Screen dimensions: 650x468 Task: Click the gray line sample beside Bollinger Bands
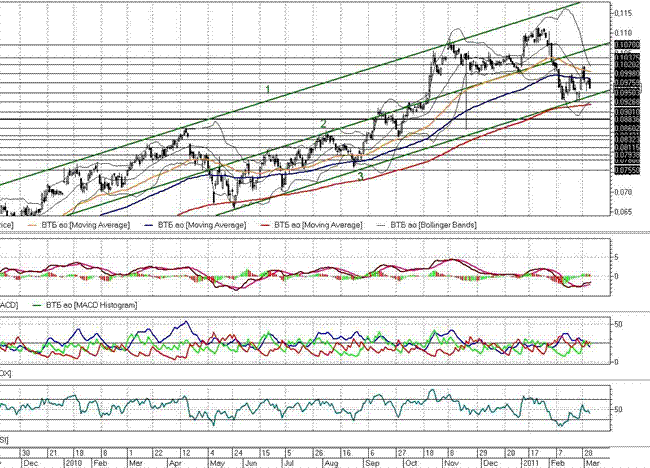coord(382,225)
